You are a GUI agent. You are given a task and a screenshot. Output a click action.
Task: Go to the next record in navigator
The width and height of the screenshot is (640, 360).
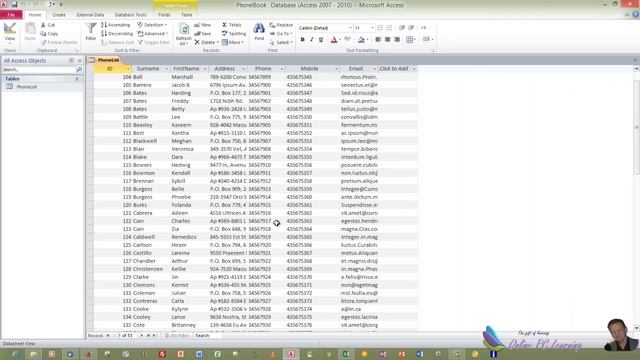click(142, 336)
